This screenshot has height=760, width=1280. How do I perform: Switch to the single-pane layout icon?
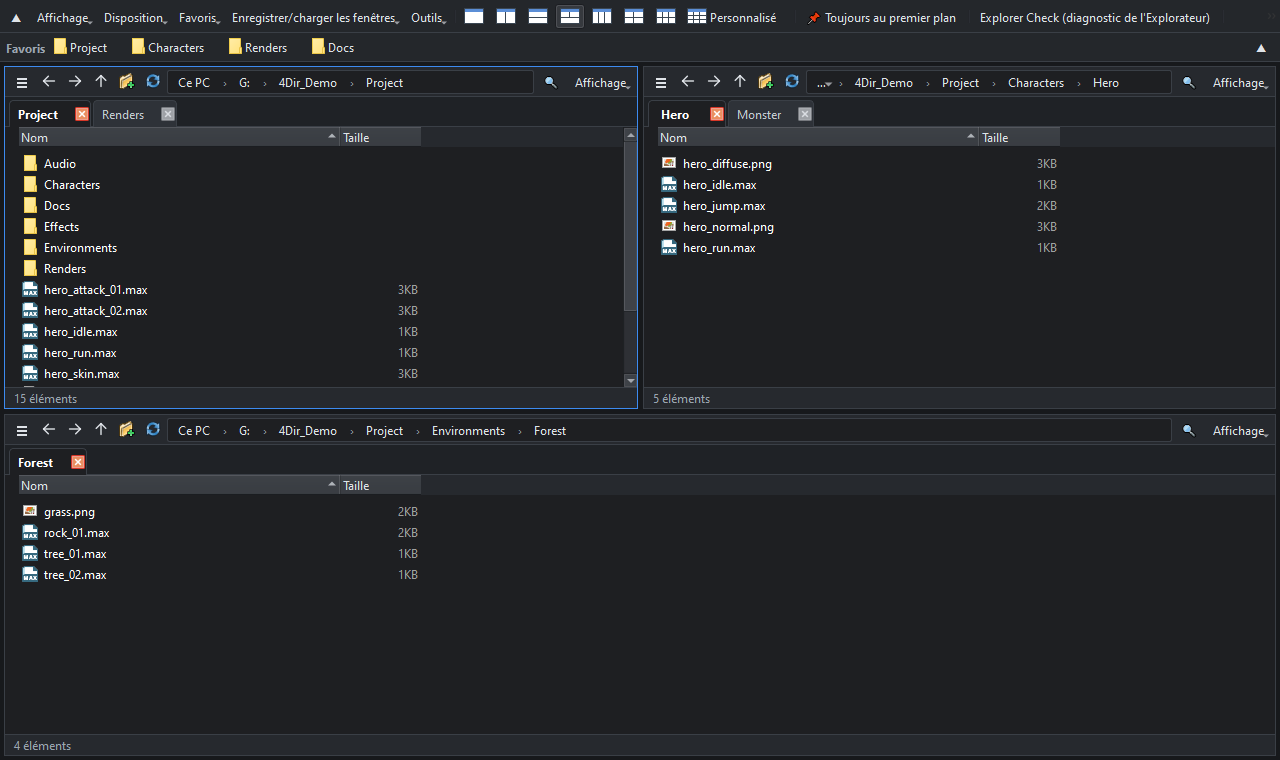pos(474,17)
